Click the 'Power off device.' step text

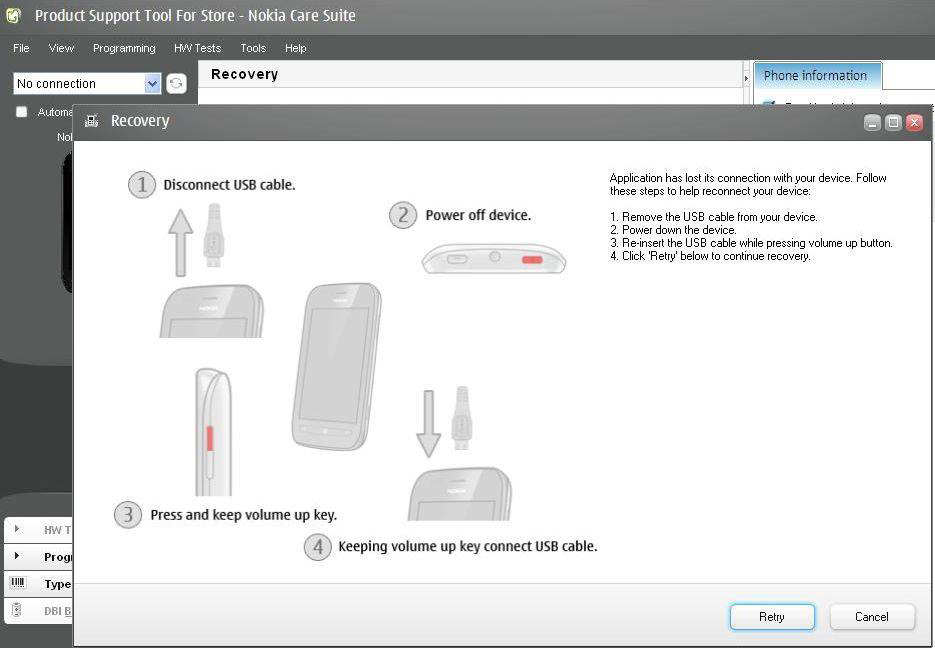[478, 215]
